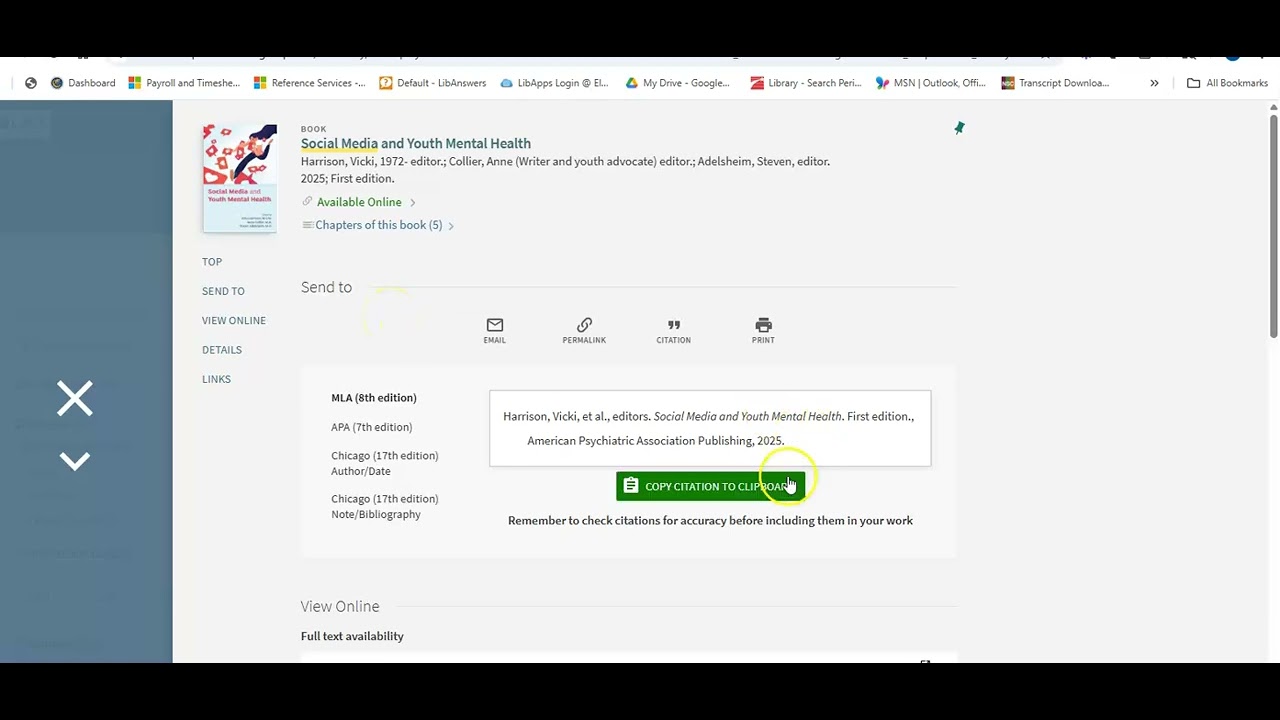
Task: Open Default - LibAnswers bookmark
Action: pyautogui.click(x=432, y=83)
